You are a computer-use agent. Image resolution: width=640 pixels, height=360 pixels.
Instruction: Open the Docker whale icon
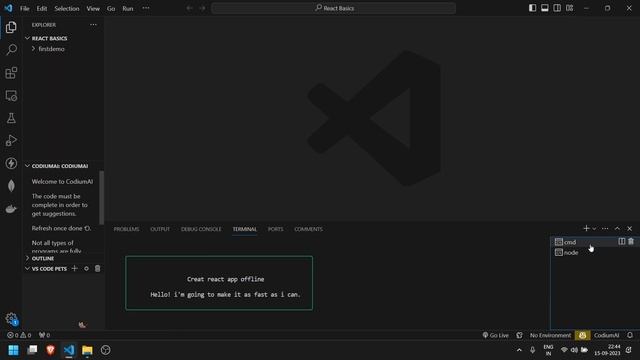(x=11, y=209)
